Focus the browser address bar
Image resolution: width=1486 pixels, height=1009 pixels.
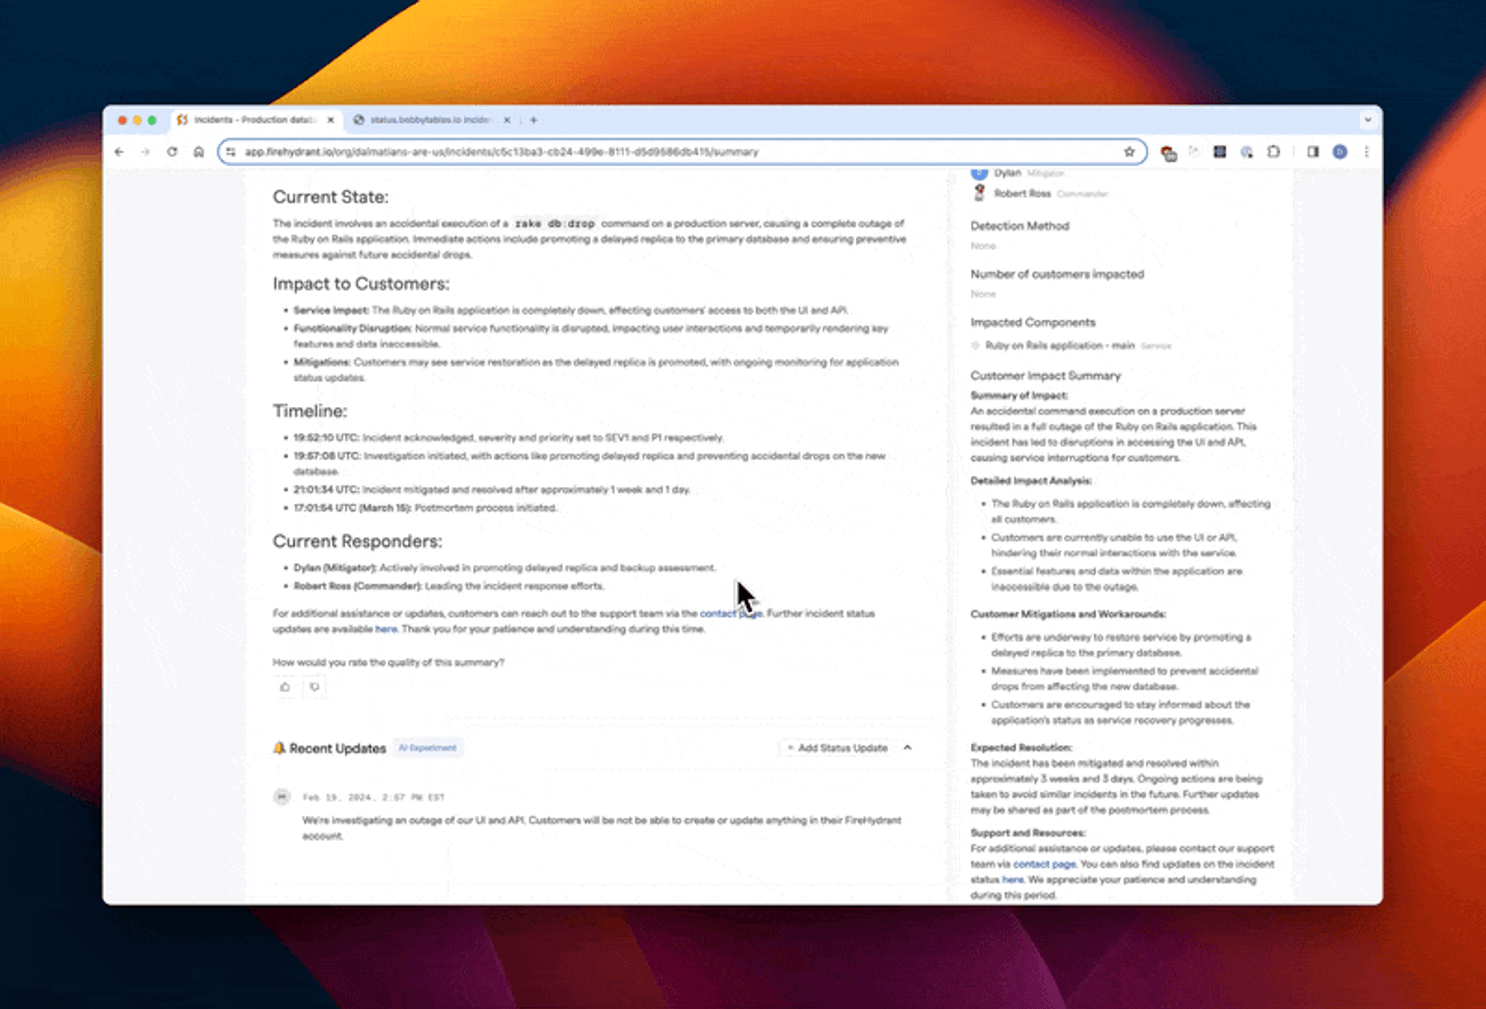pos(680,152)
